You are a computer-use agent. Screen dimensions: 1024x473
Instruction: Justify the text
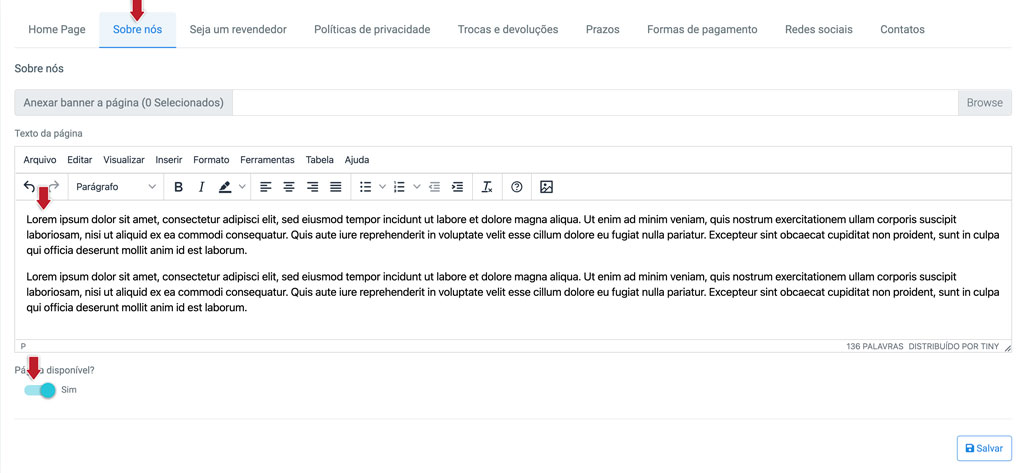(x=336, y=187)
